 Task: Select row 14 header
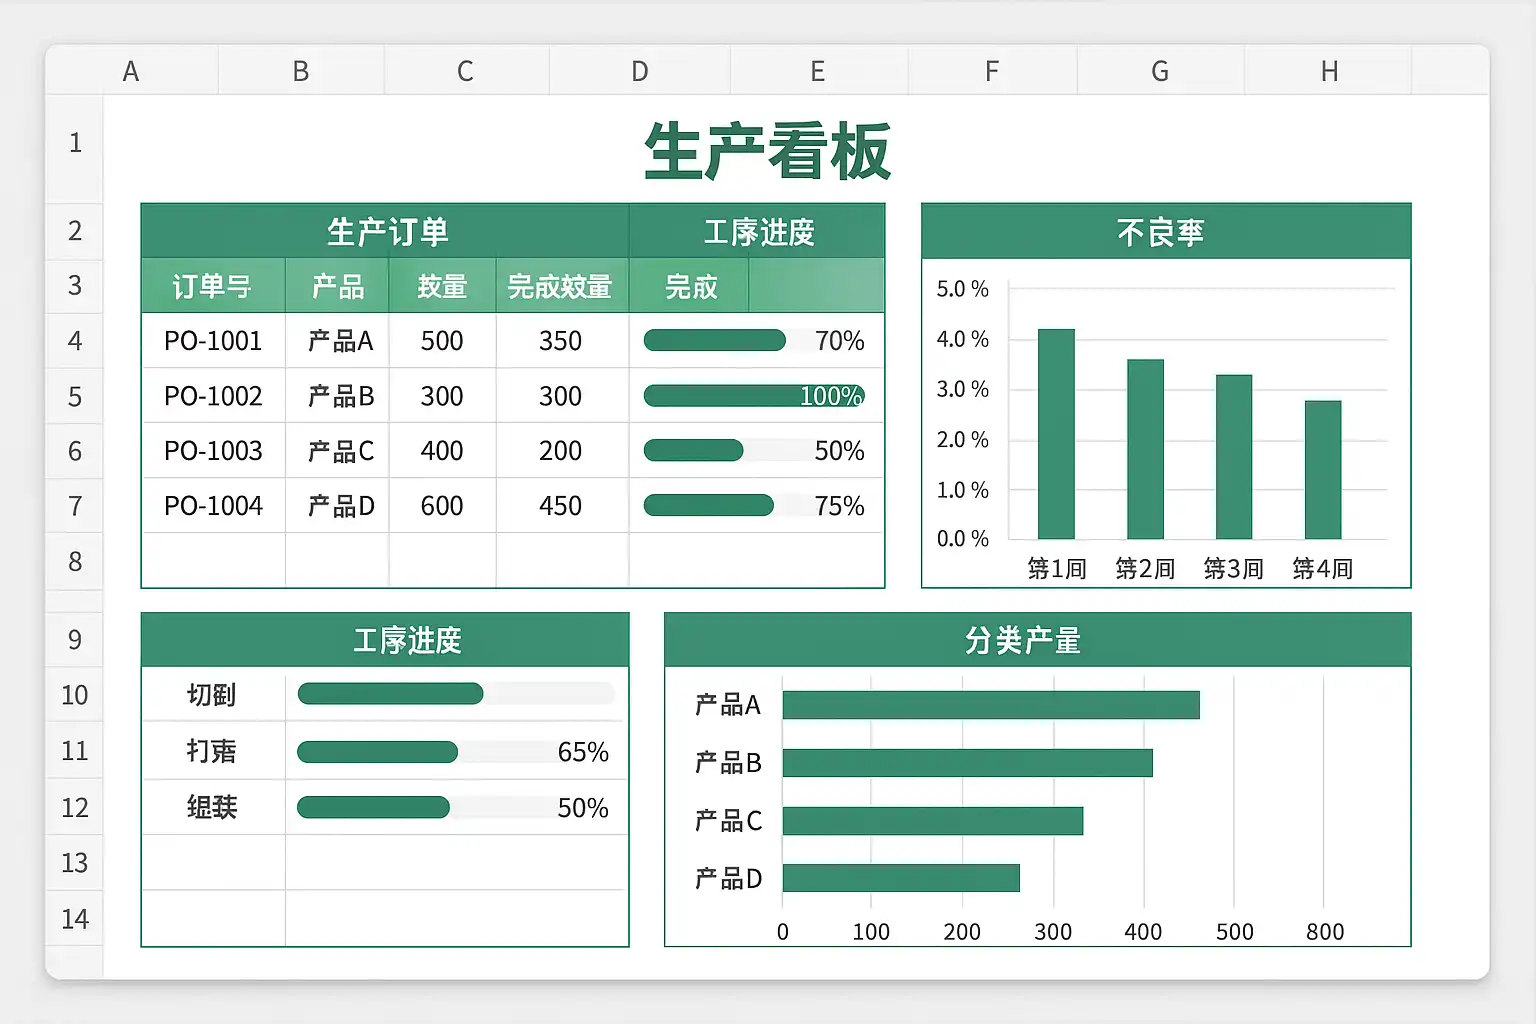[x=75, y=919]
